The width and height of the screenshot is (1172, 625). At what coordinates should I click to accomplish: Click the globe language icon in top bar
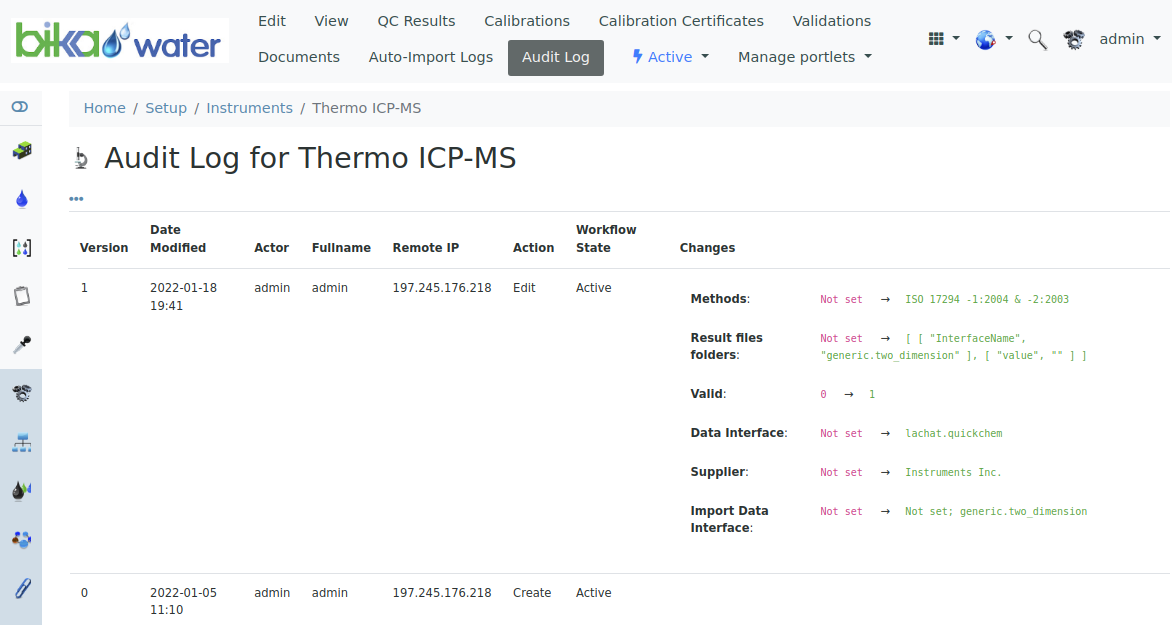pyautogui.click(x=987, y=39)
